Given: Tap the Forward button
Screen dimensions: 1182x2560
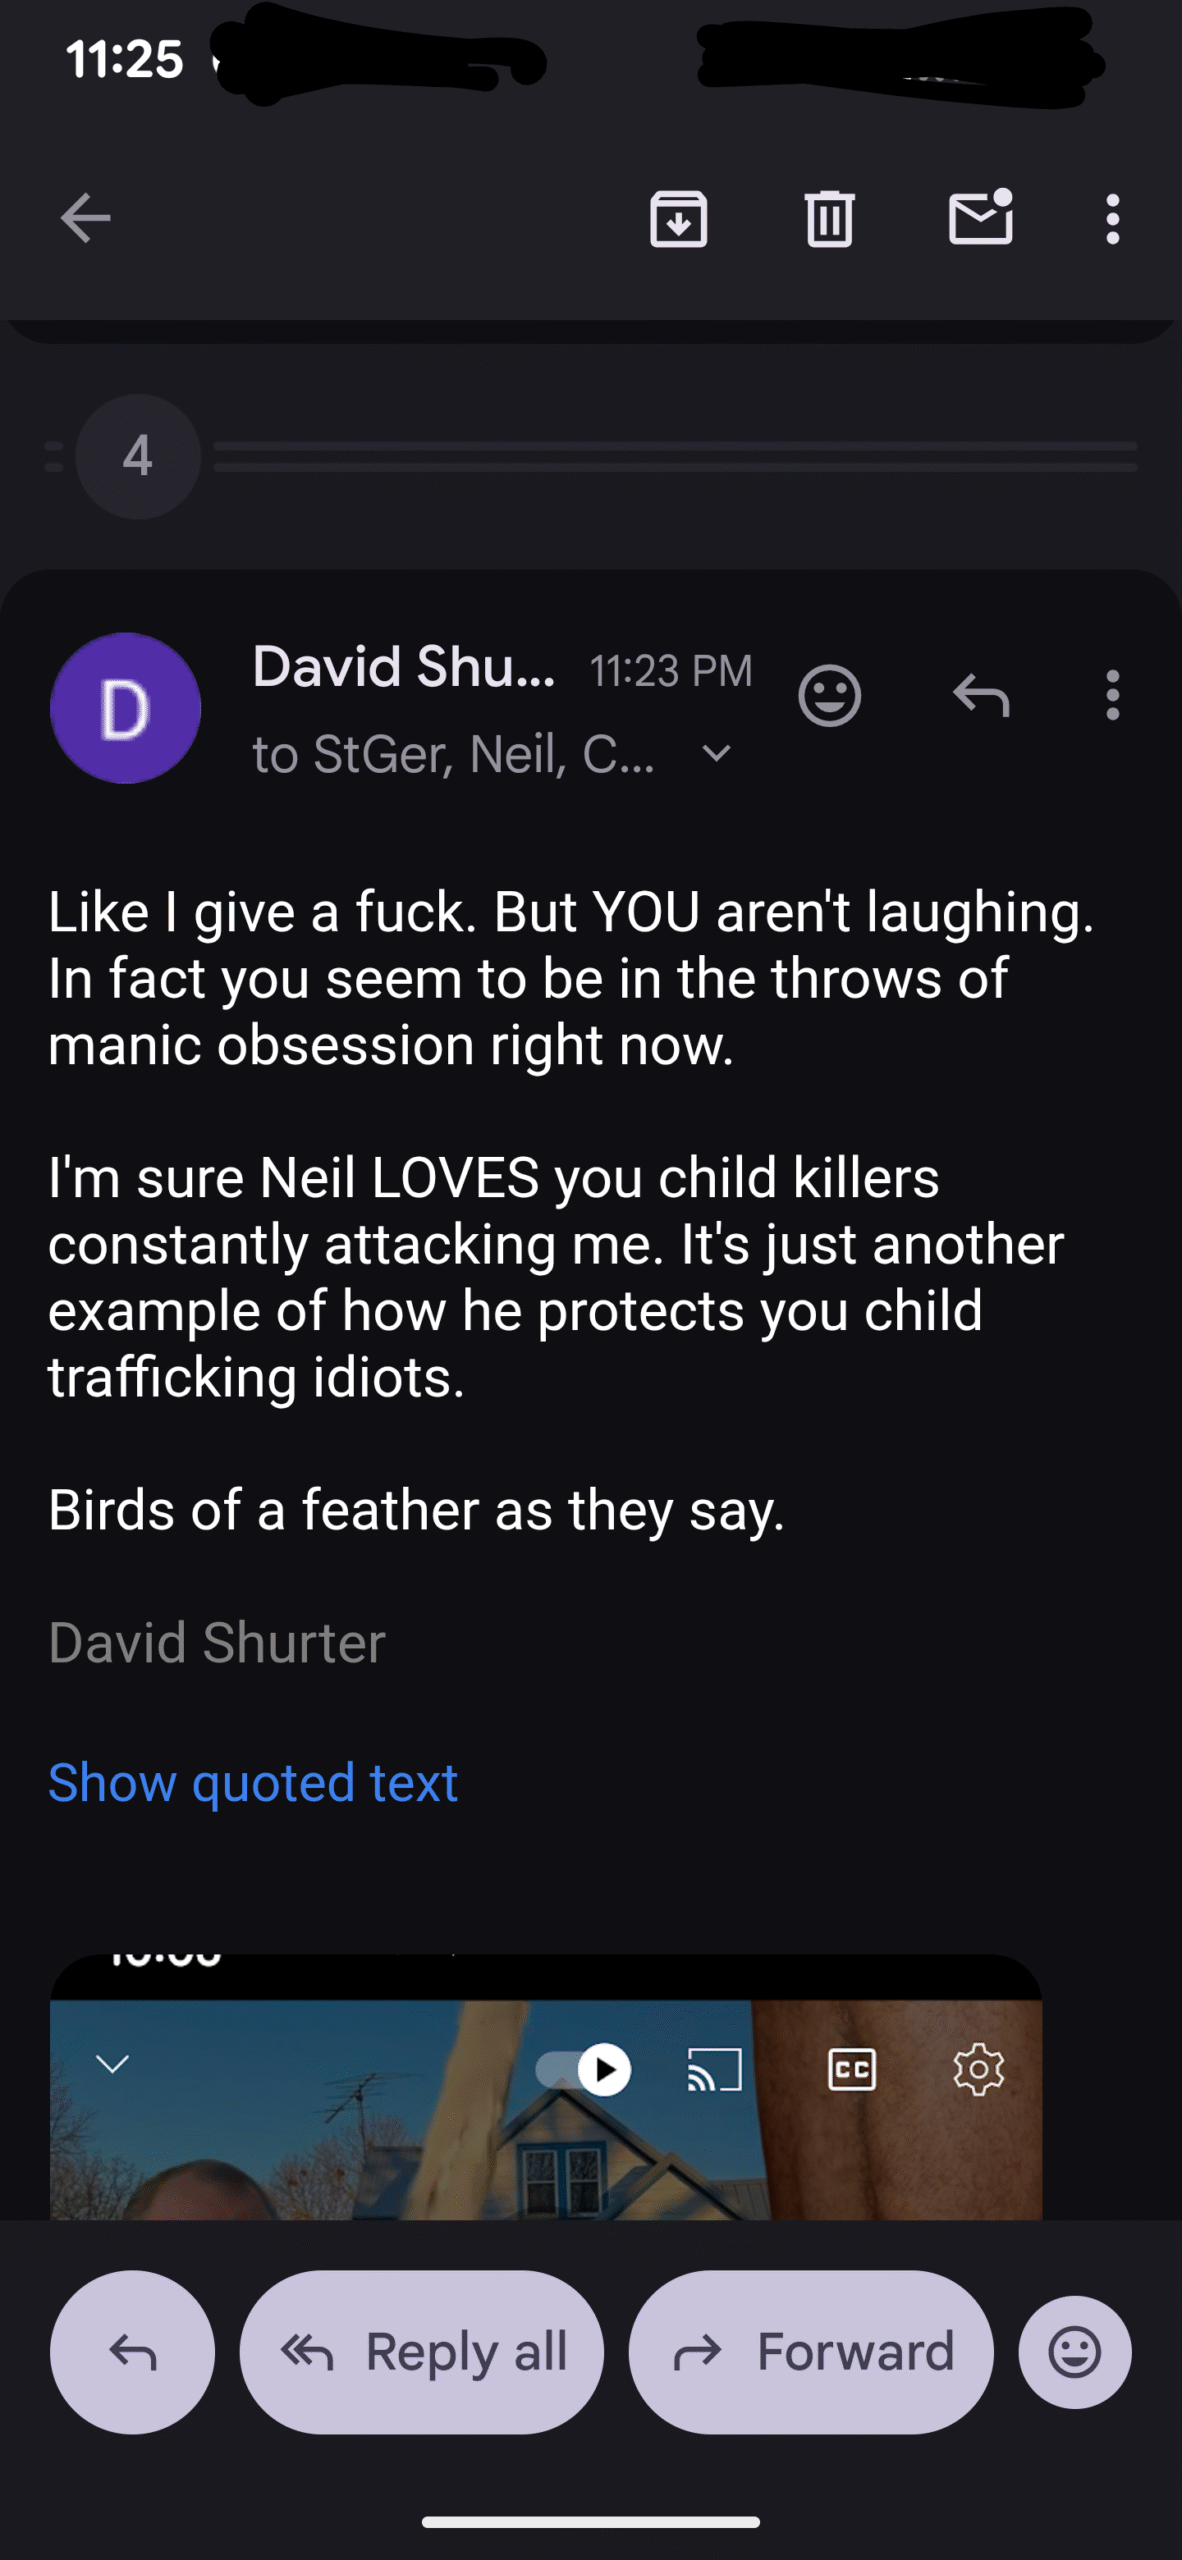Looking at the screenshot, I should coord(811,2352).
